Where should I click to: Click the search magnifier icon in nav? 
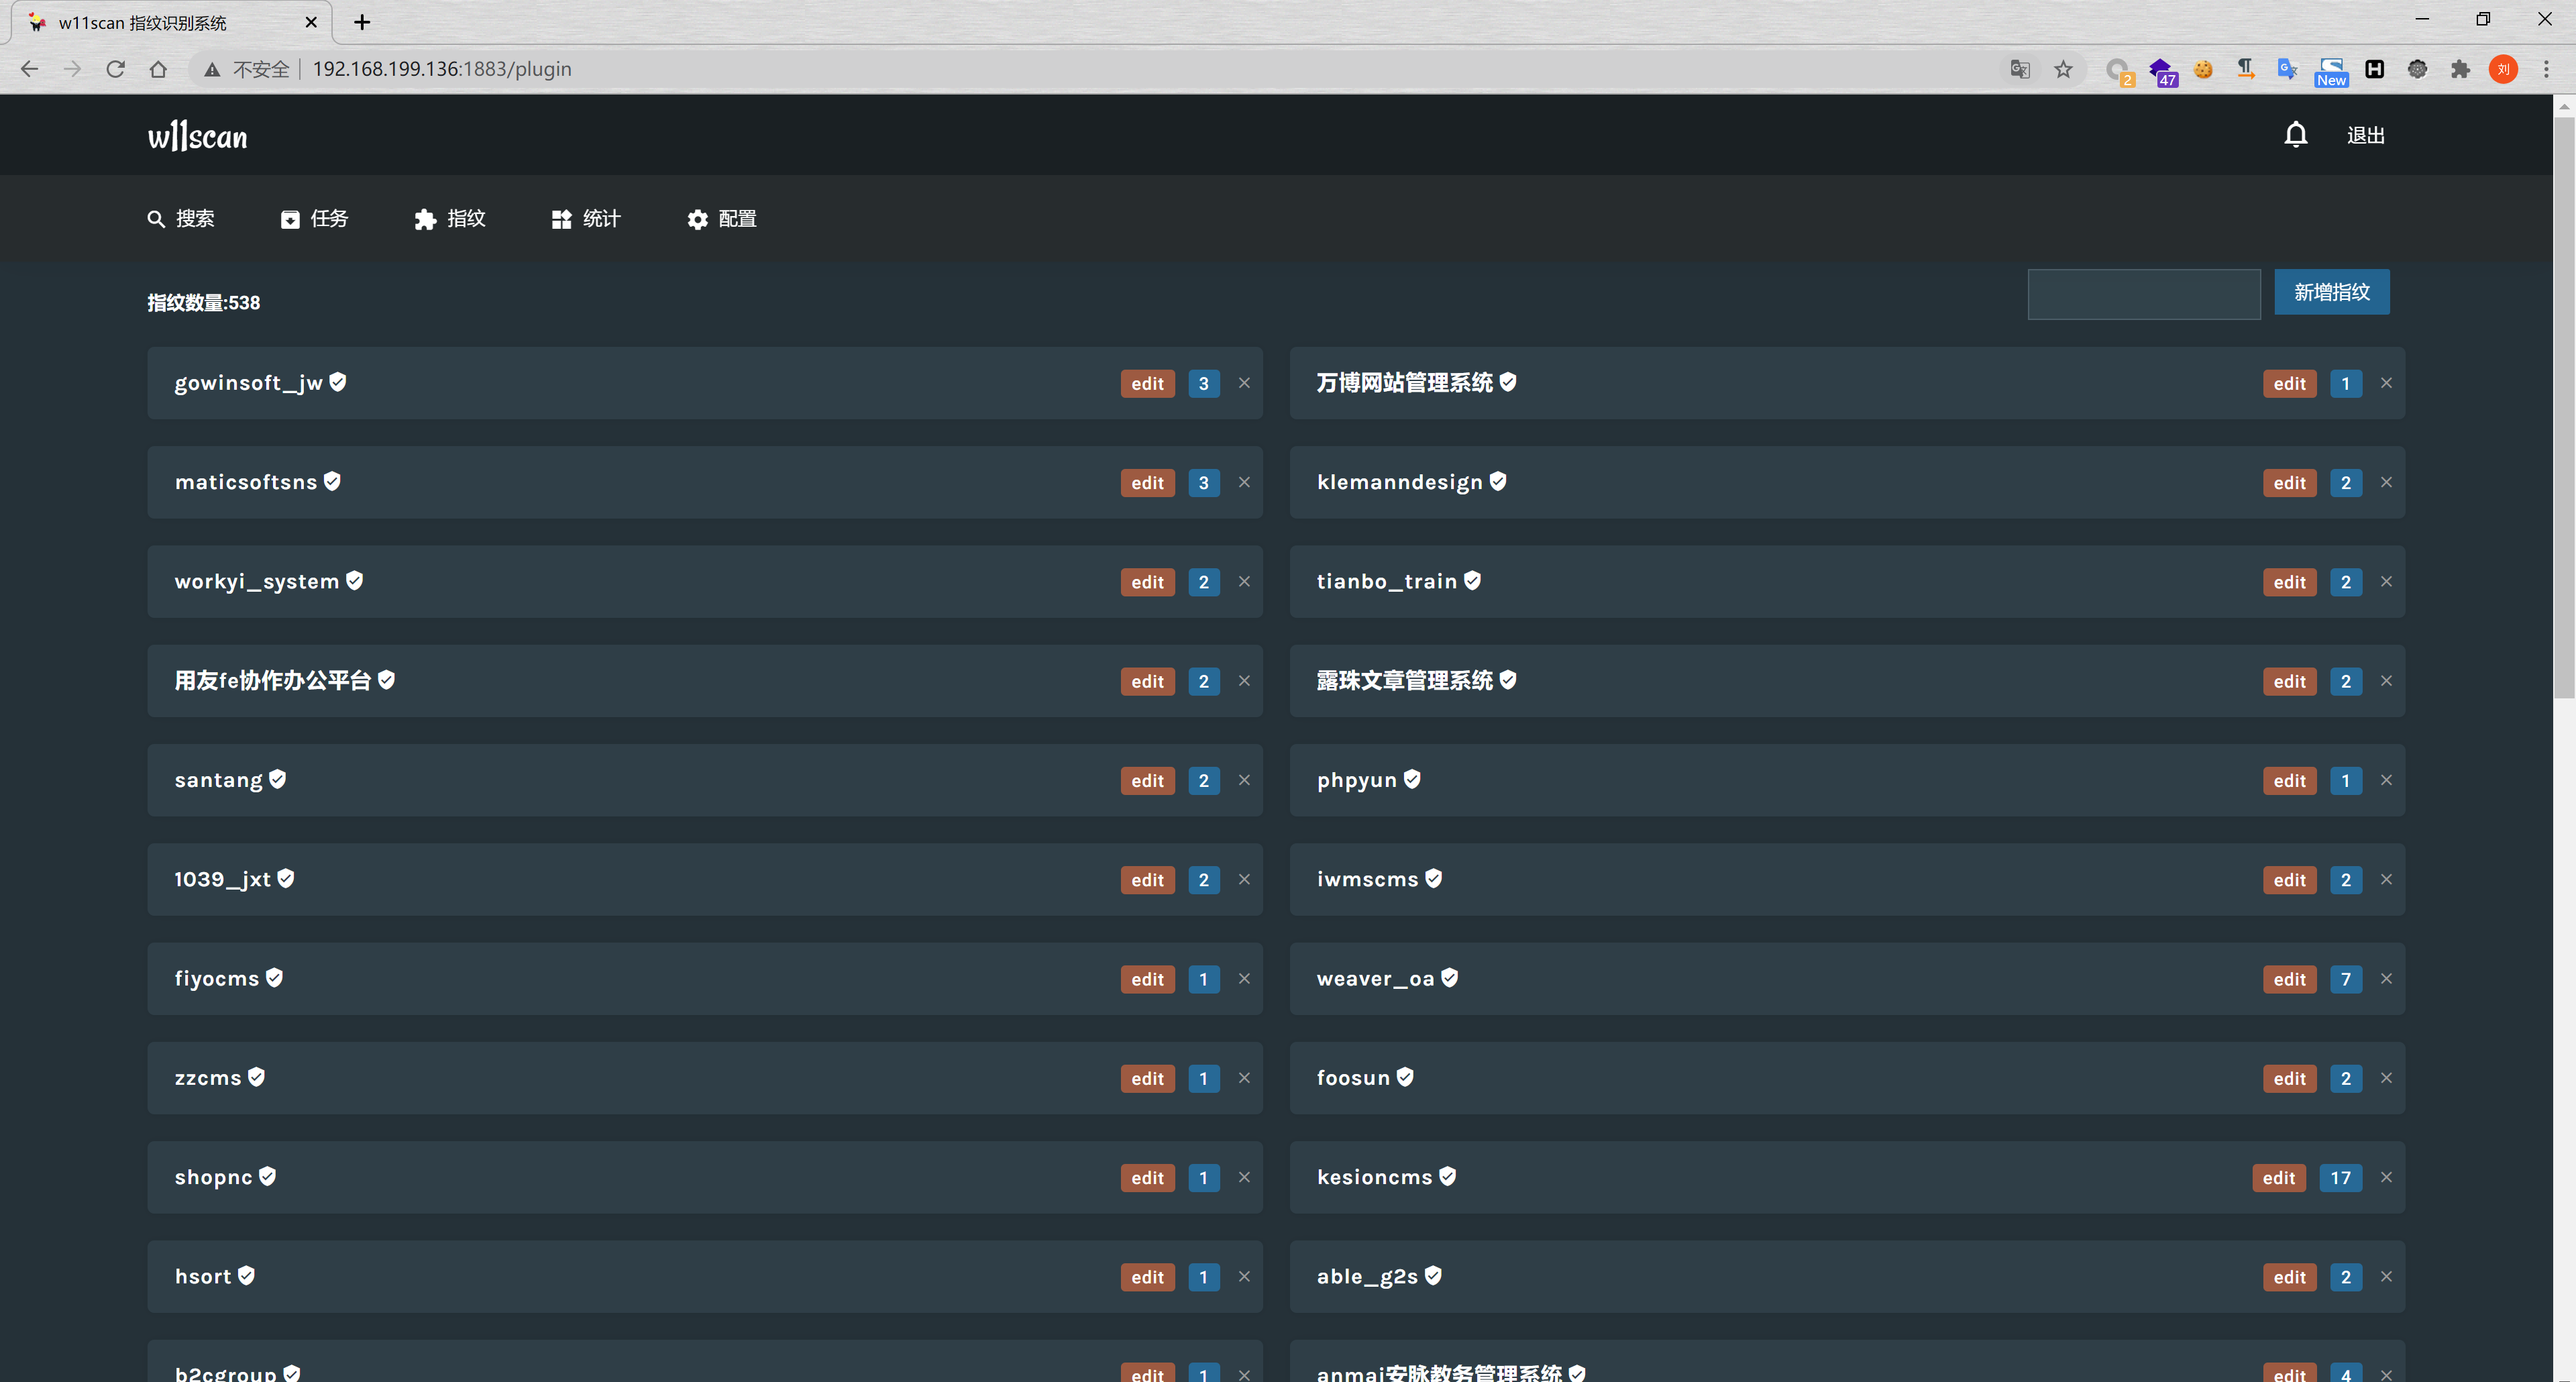click(x=156, y=219)
